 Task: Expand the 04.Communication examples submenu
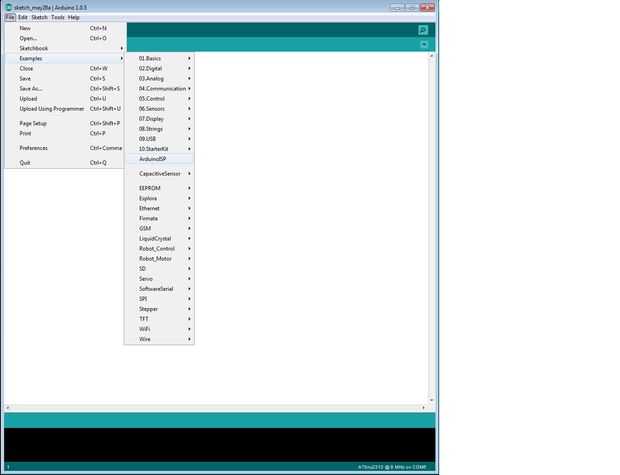tap(159, 89)
